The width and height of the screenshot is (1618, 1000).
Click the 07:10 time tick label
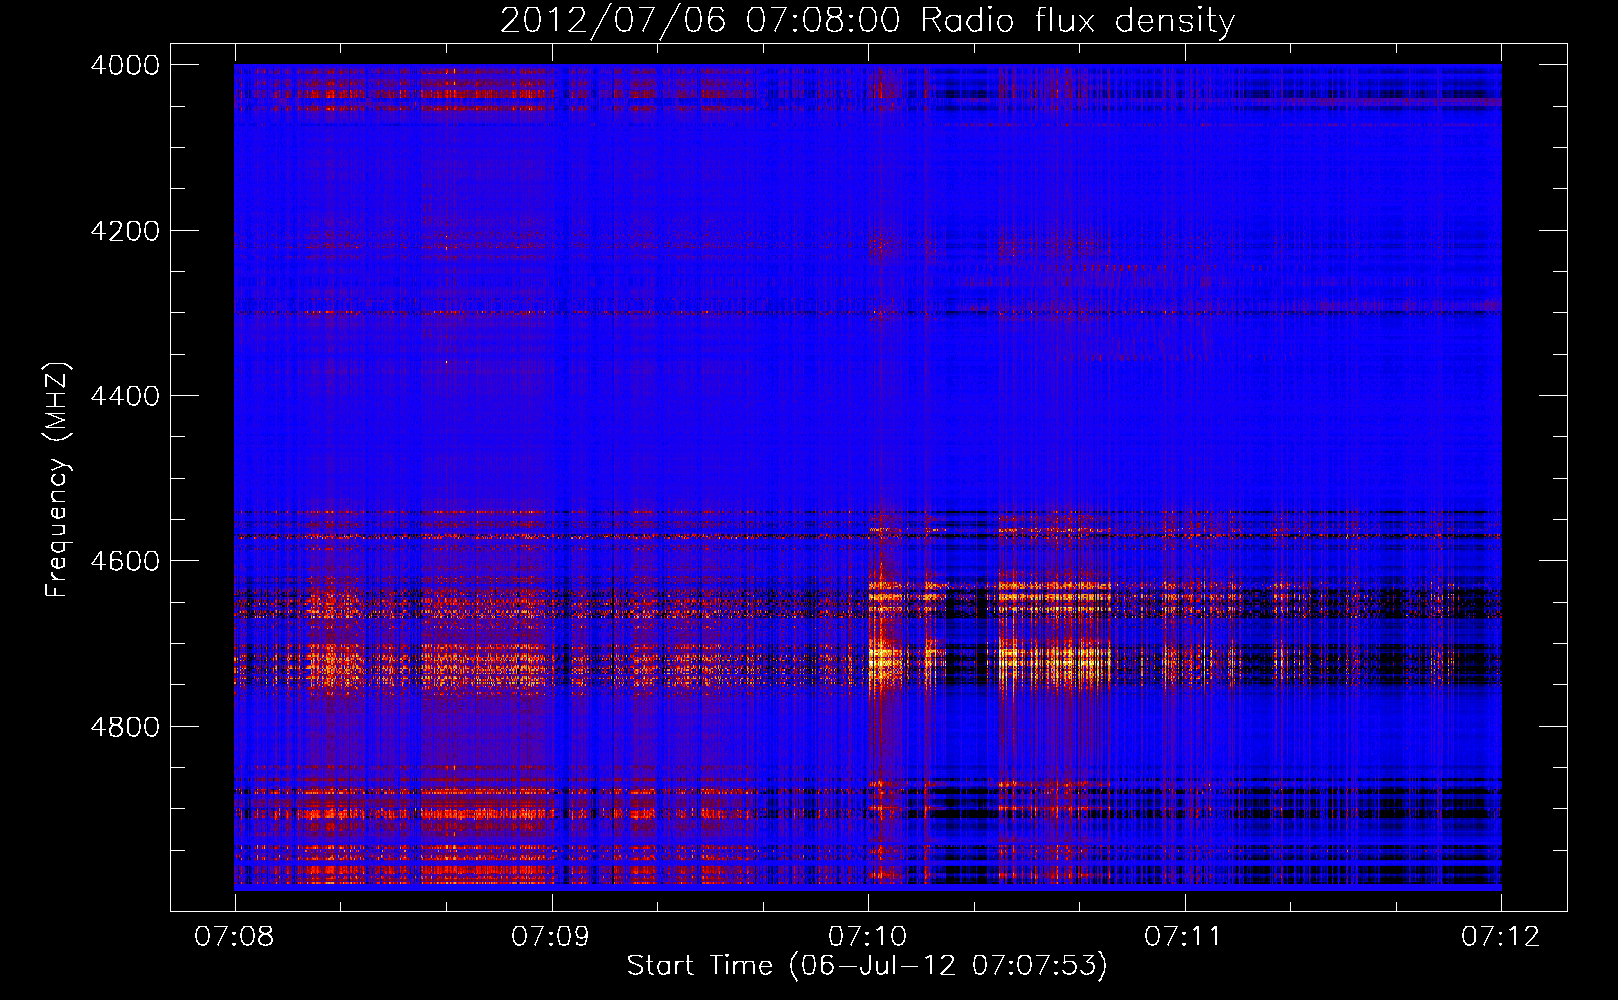click(x=868, y=937)
